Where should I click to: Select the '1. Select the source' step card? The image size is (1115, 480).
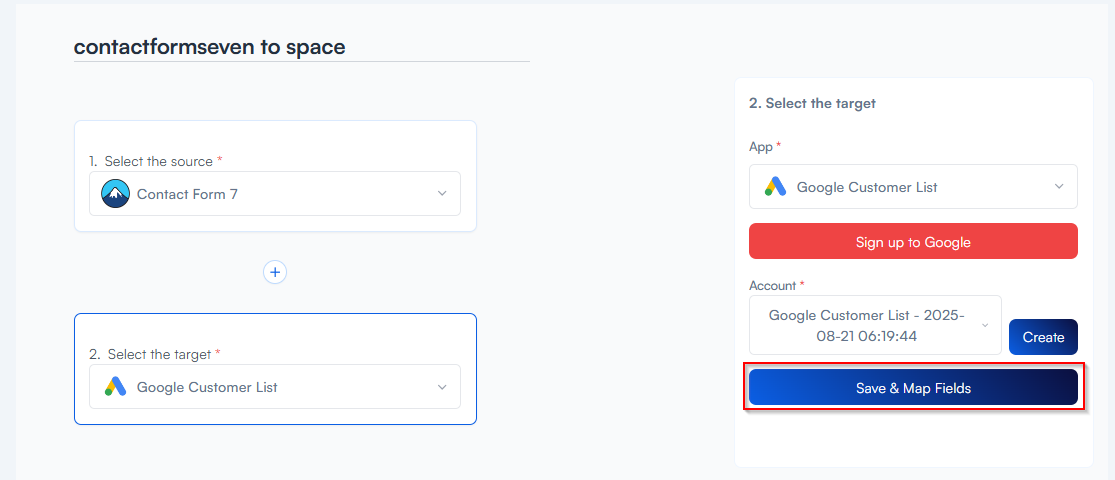(x=275, y=140)
